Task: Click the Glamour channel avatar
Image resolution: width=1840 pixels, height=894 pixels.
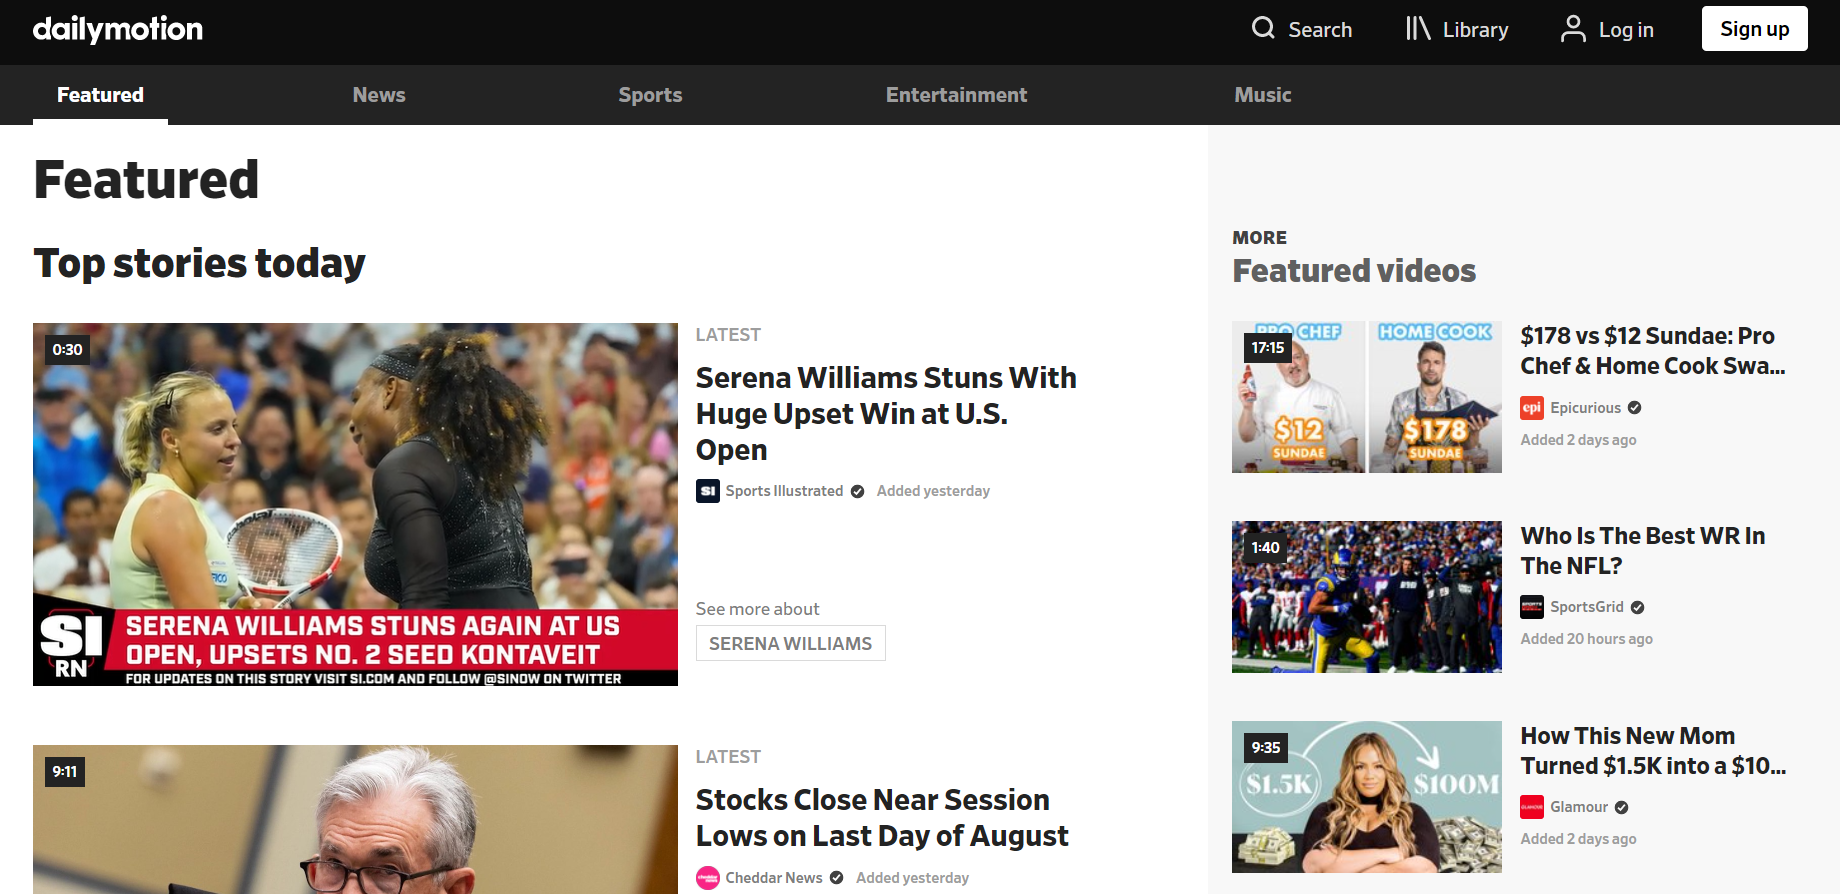Action: tap(1532, 807)
